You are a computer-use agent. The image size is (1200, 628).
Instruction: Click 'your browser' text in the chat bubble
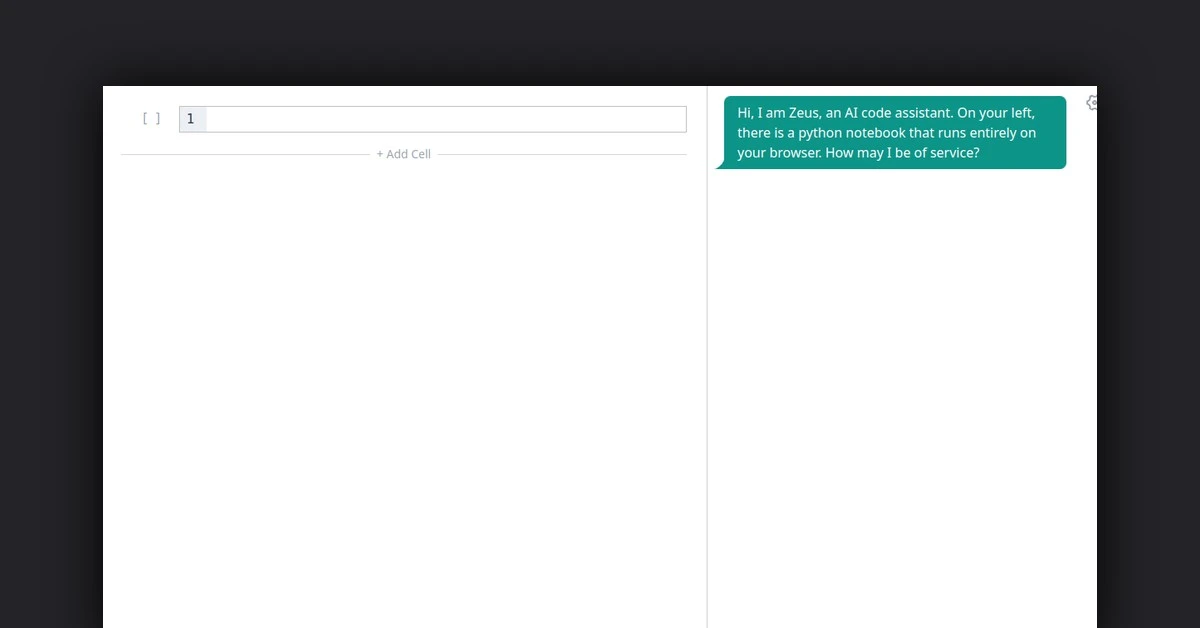pos(778,153)
